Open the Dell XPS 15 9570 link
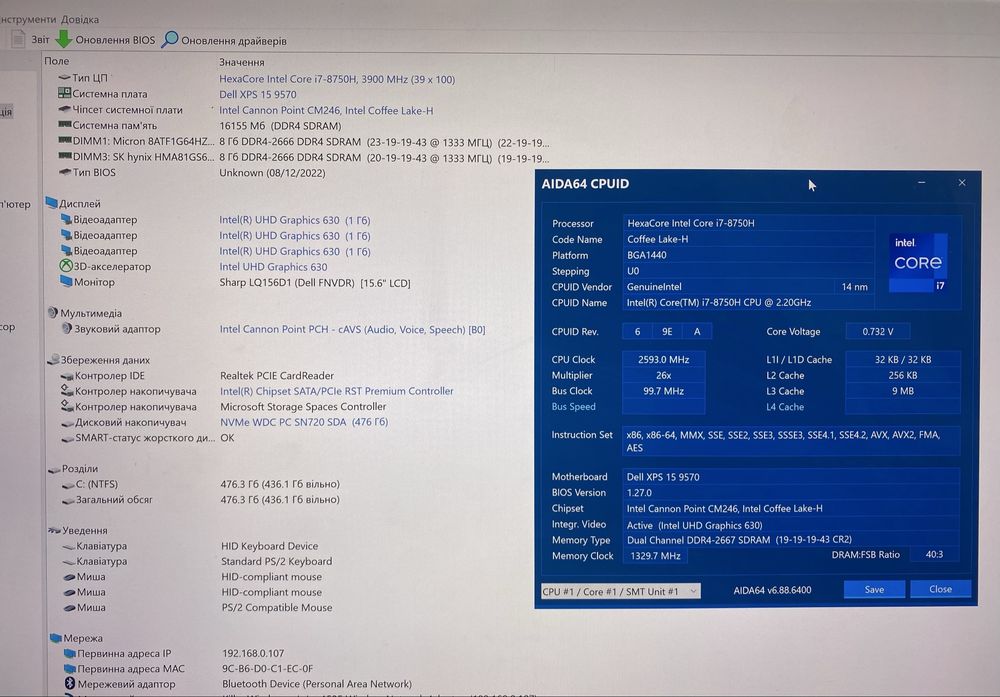The image size is (1000, 697). point(258,94)
